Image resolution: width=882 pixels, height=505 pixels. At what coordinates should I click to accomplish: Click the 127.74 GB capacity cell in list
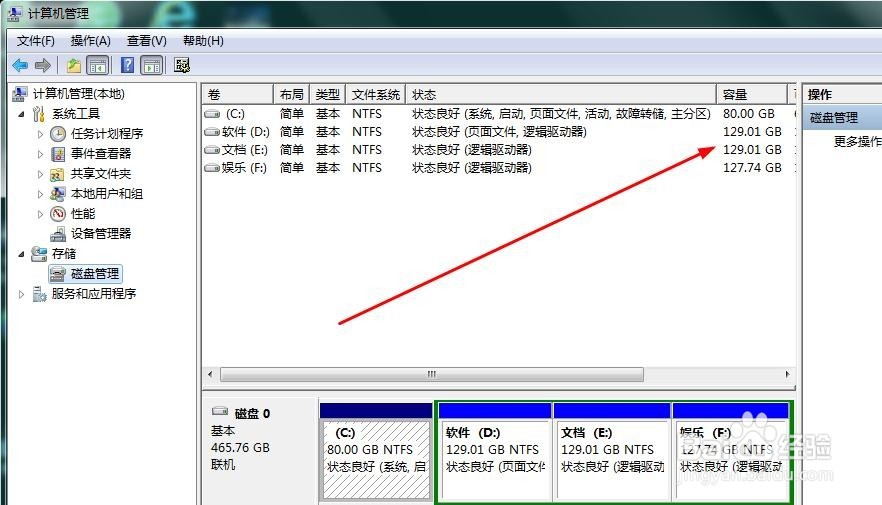[752, 168]
